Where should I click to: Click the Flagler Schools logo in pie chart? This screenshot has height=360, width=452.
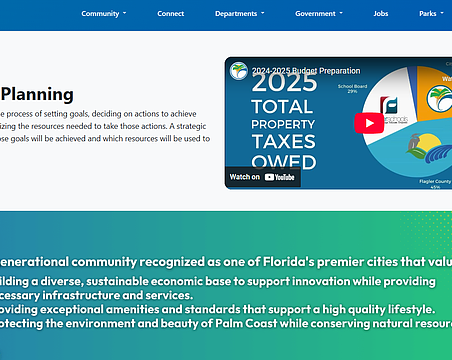point(393,109)
